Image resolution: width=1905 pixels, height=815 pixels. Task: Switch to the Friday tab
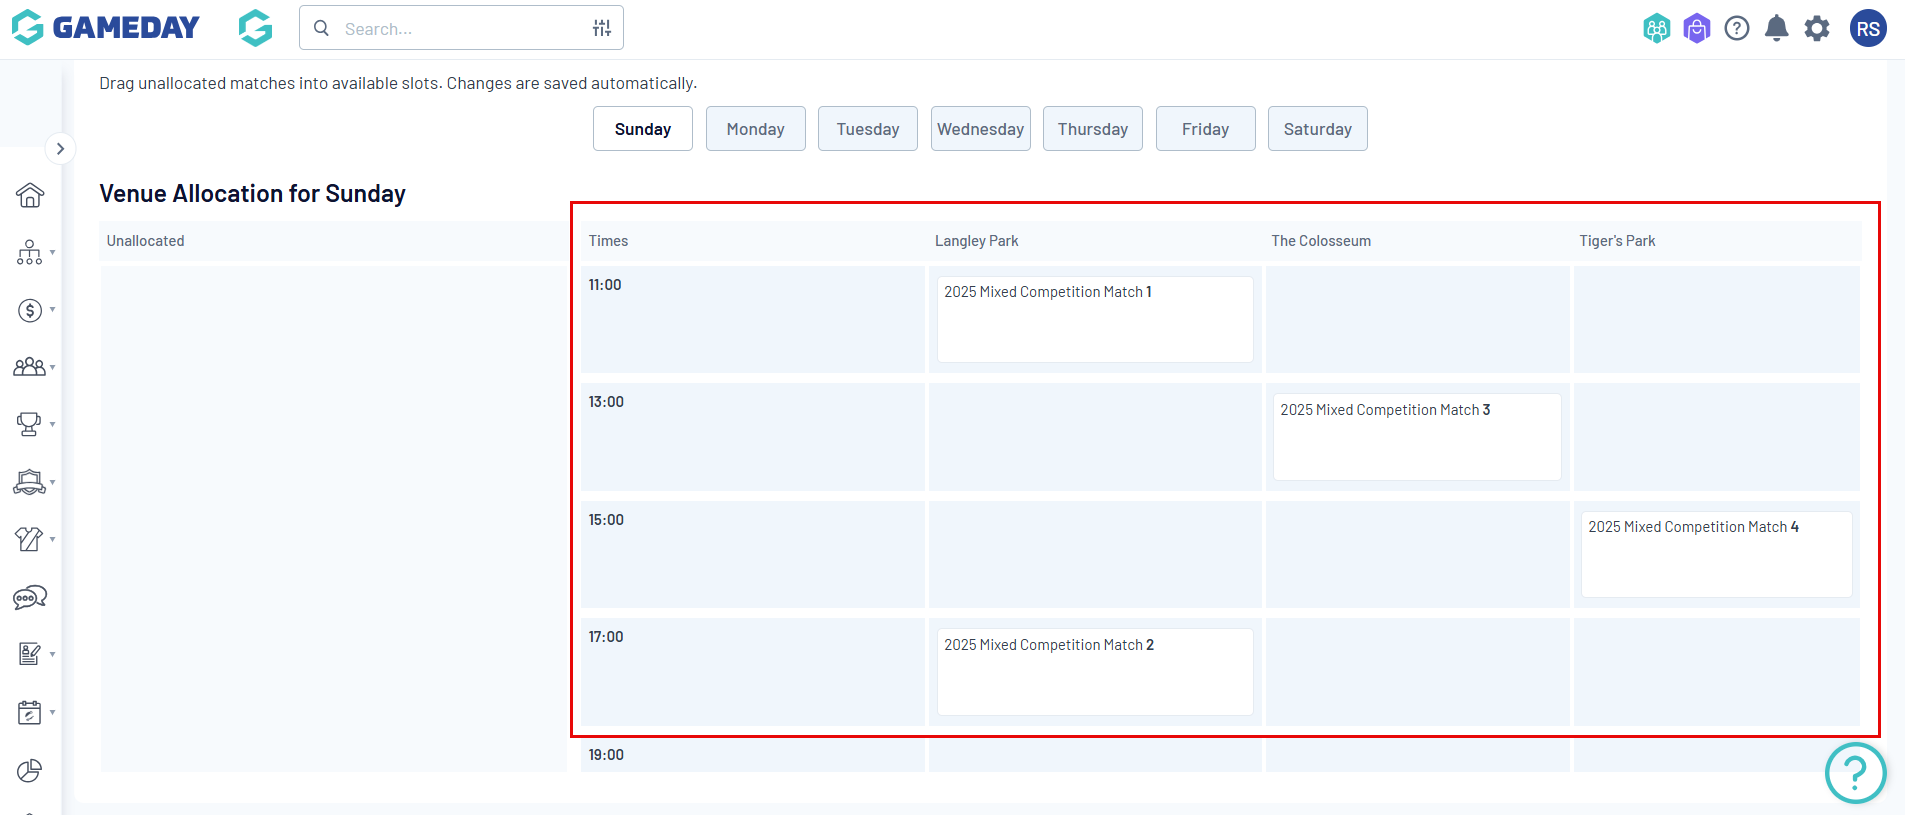[1206, 129]
